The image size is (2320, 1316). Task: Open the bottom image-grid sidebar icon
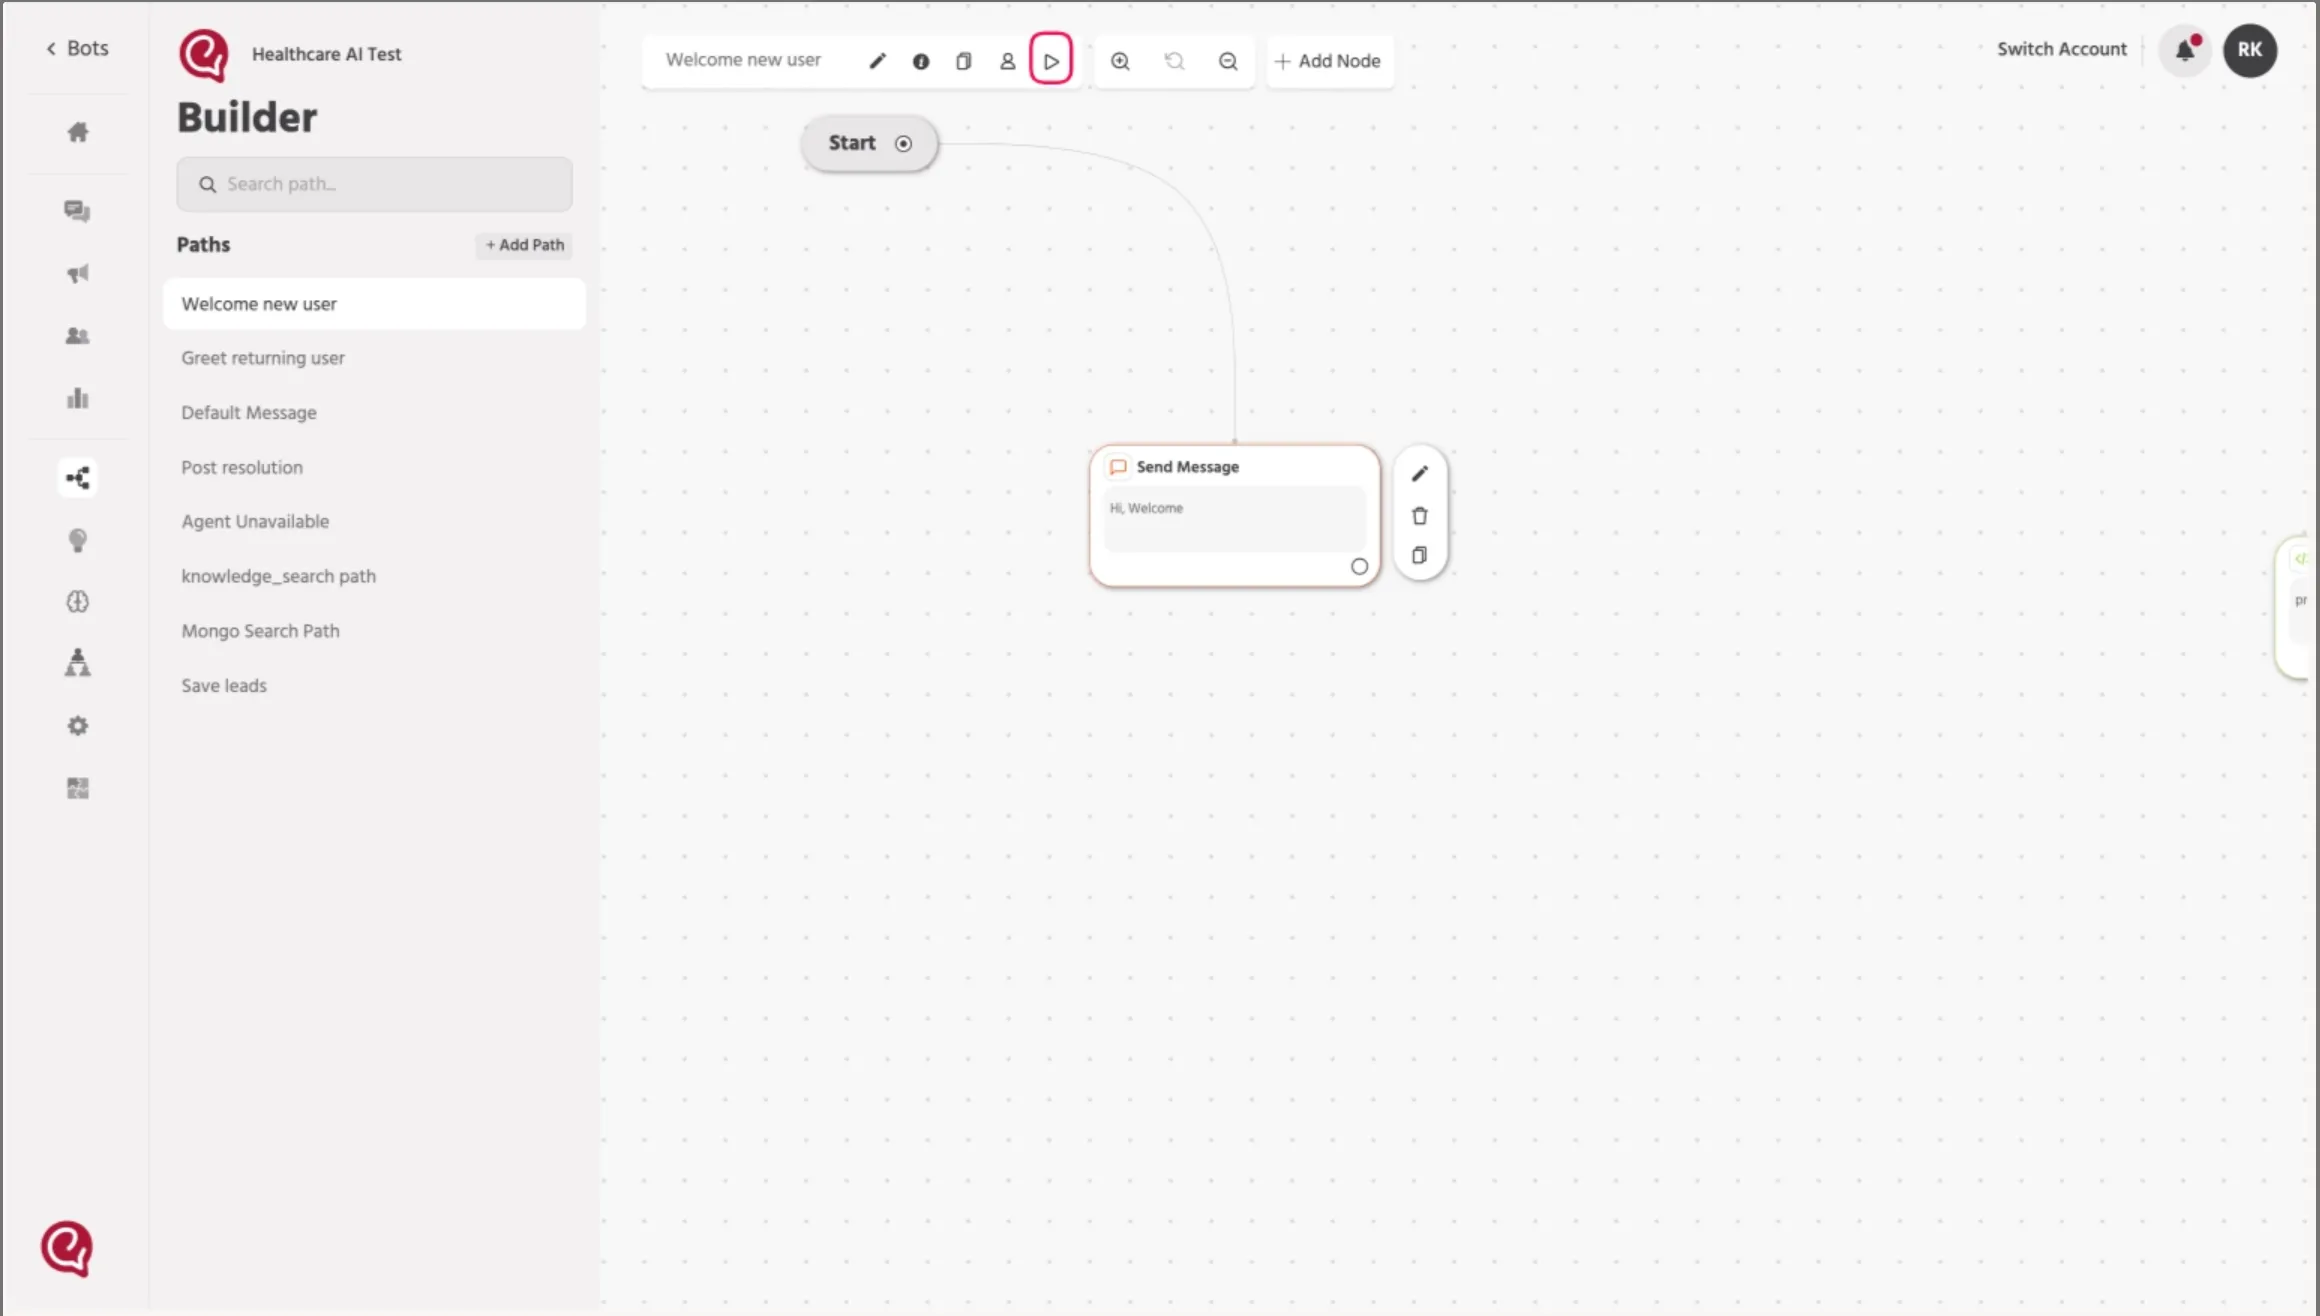(78, 789)
